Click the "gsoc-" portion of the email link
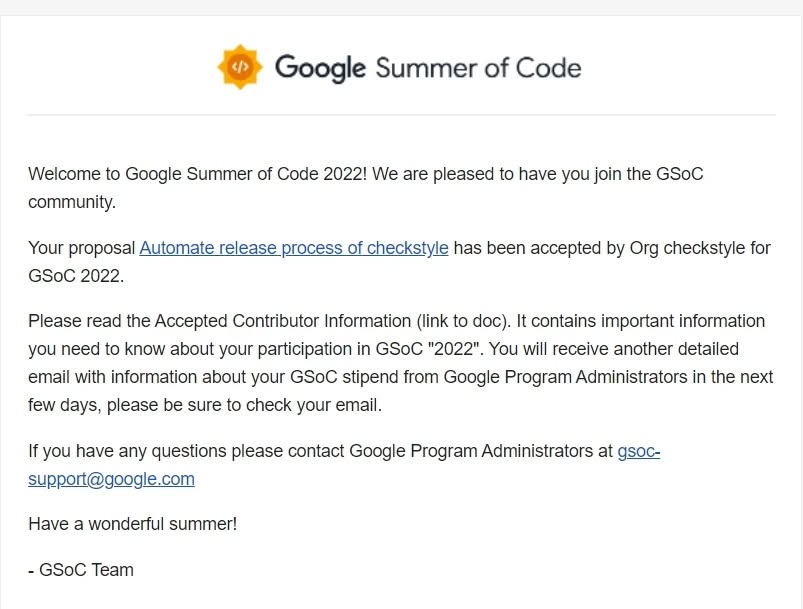This screenshot has height=609, width=803. tap(639, 451)
